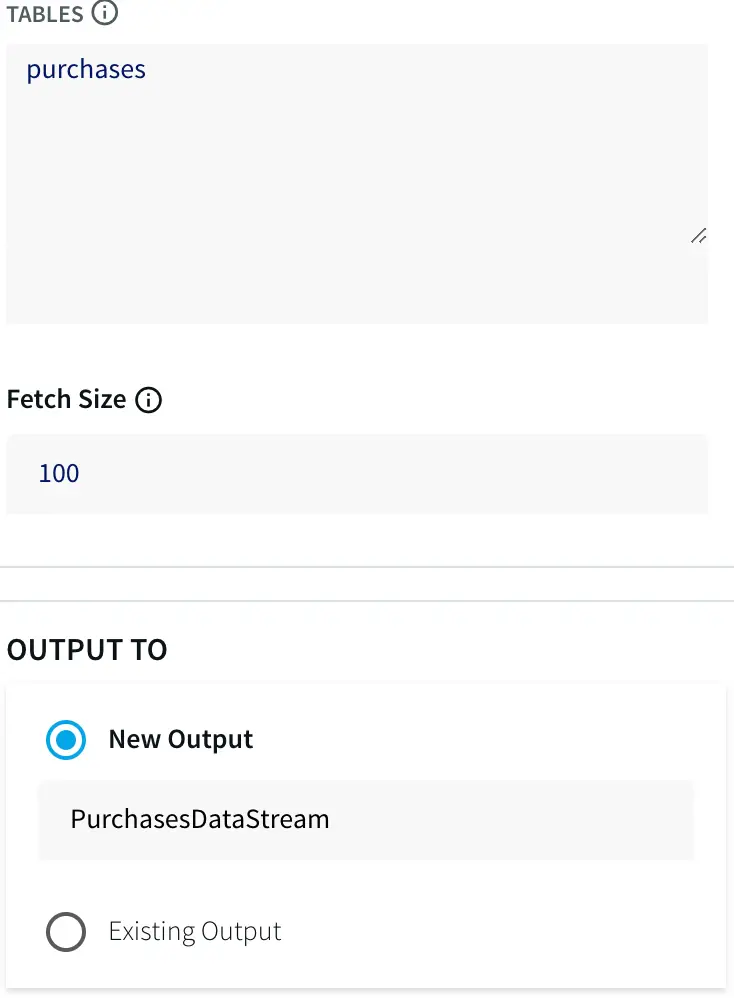Grab the resize handle of the tables box
The image size is (734, 998).
coord(698,236)
